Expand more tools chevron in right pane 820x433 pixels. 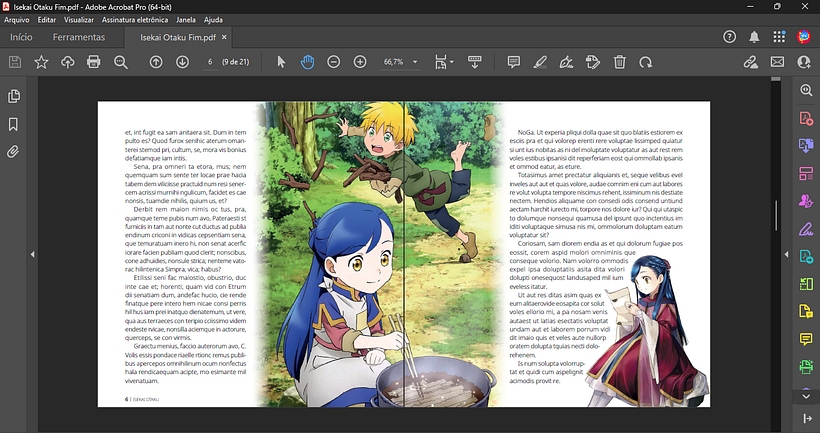point(806,396)
